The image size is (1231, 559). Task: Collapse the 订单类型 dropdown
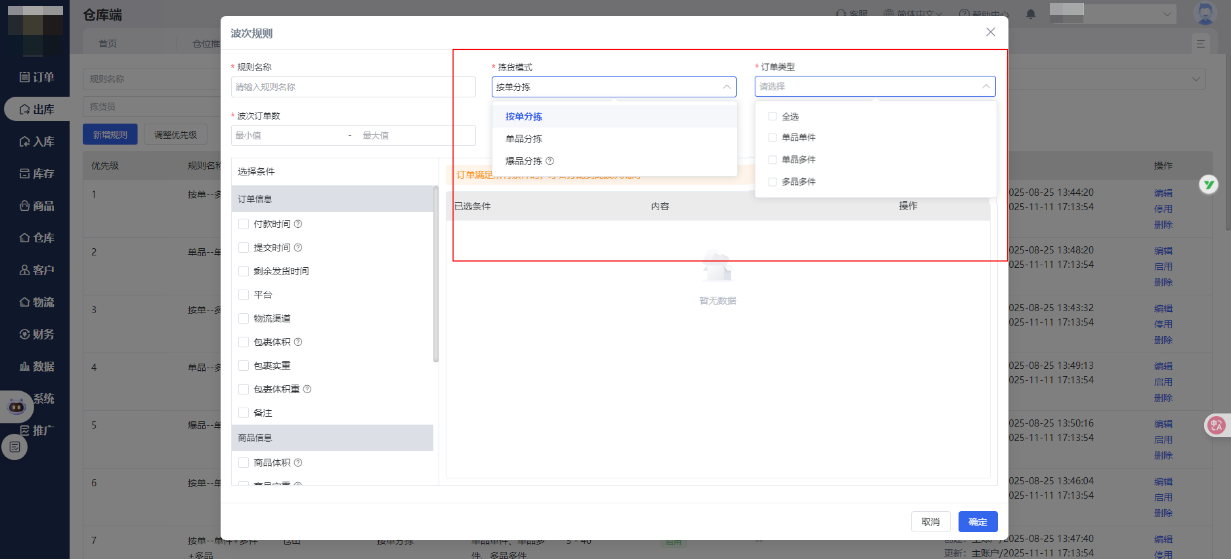(x=986, y=87)
